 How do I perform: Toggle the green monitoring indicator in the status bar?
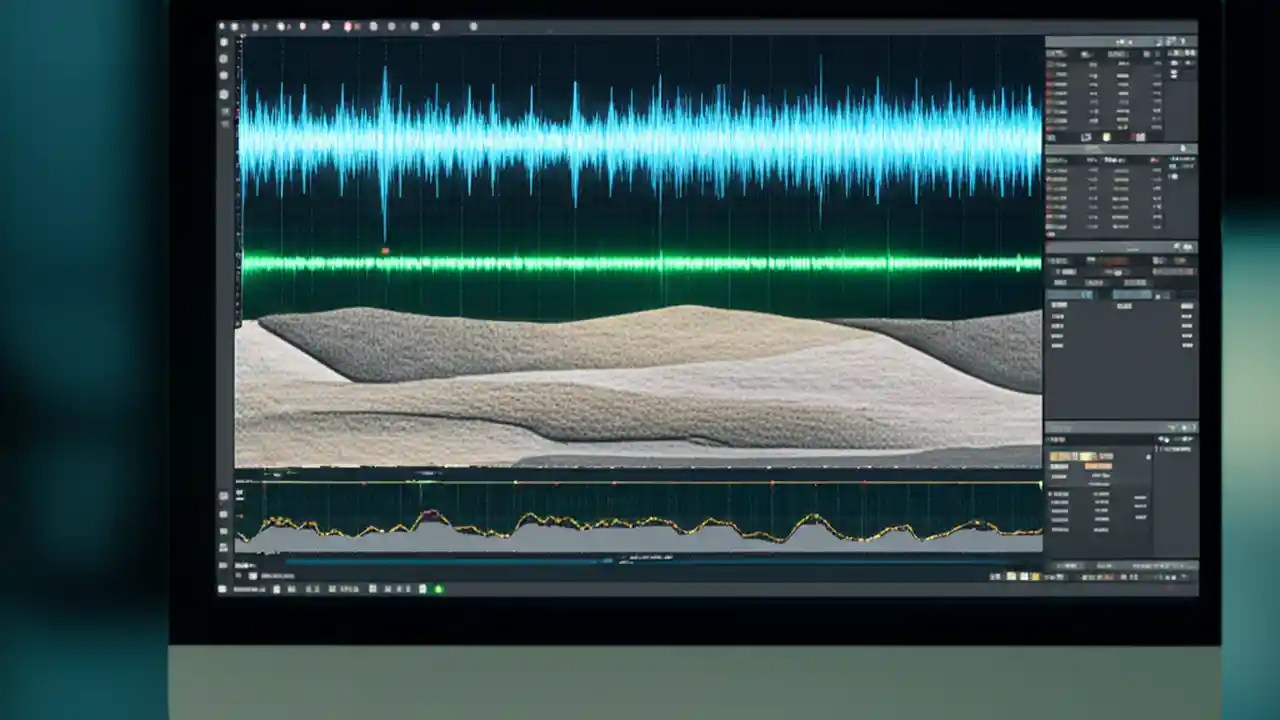(437, 589)
